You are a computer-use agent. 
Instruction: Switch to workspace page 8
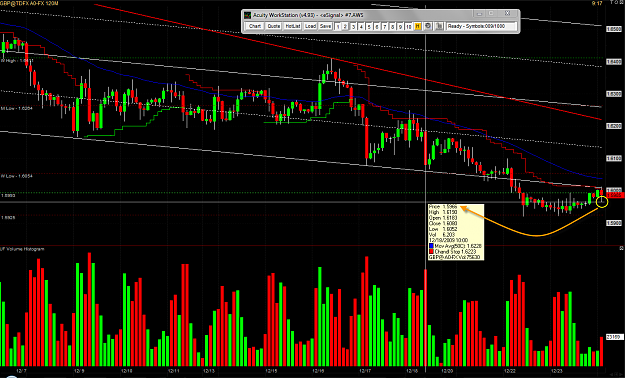[392, 26]
